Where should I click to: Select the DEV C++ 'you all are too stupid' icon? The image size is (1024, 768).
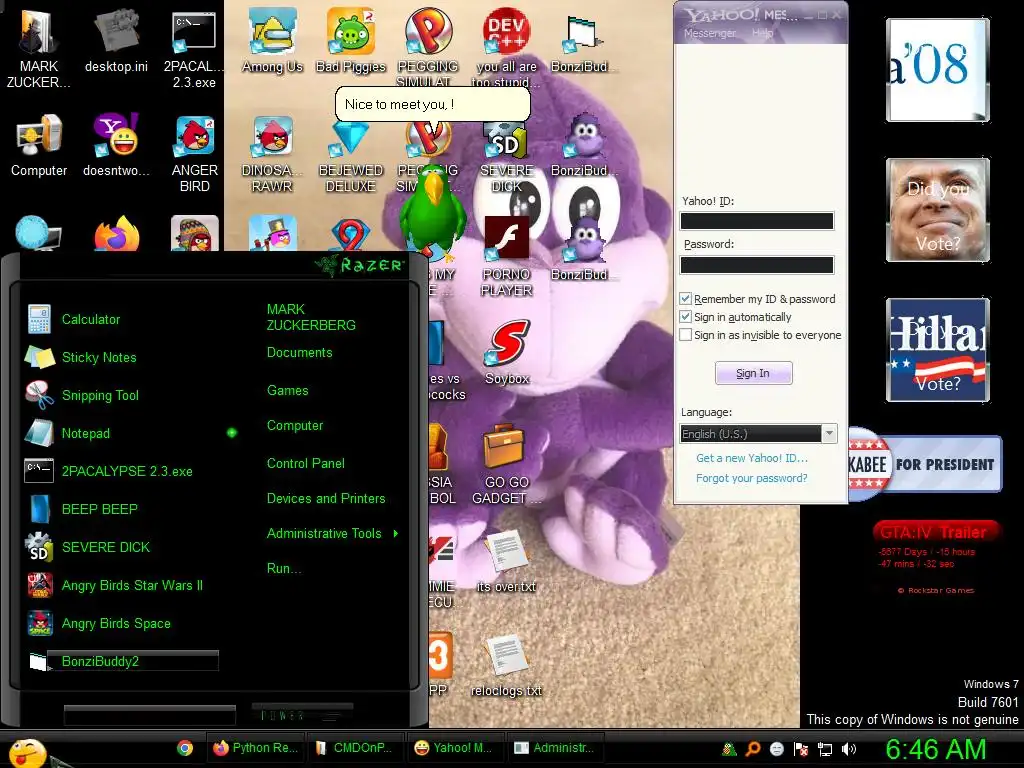506,46
